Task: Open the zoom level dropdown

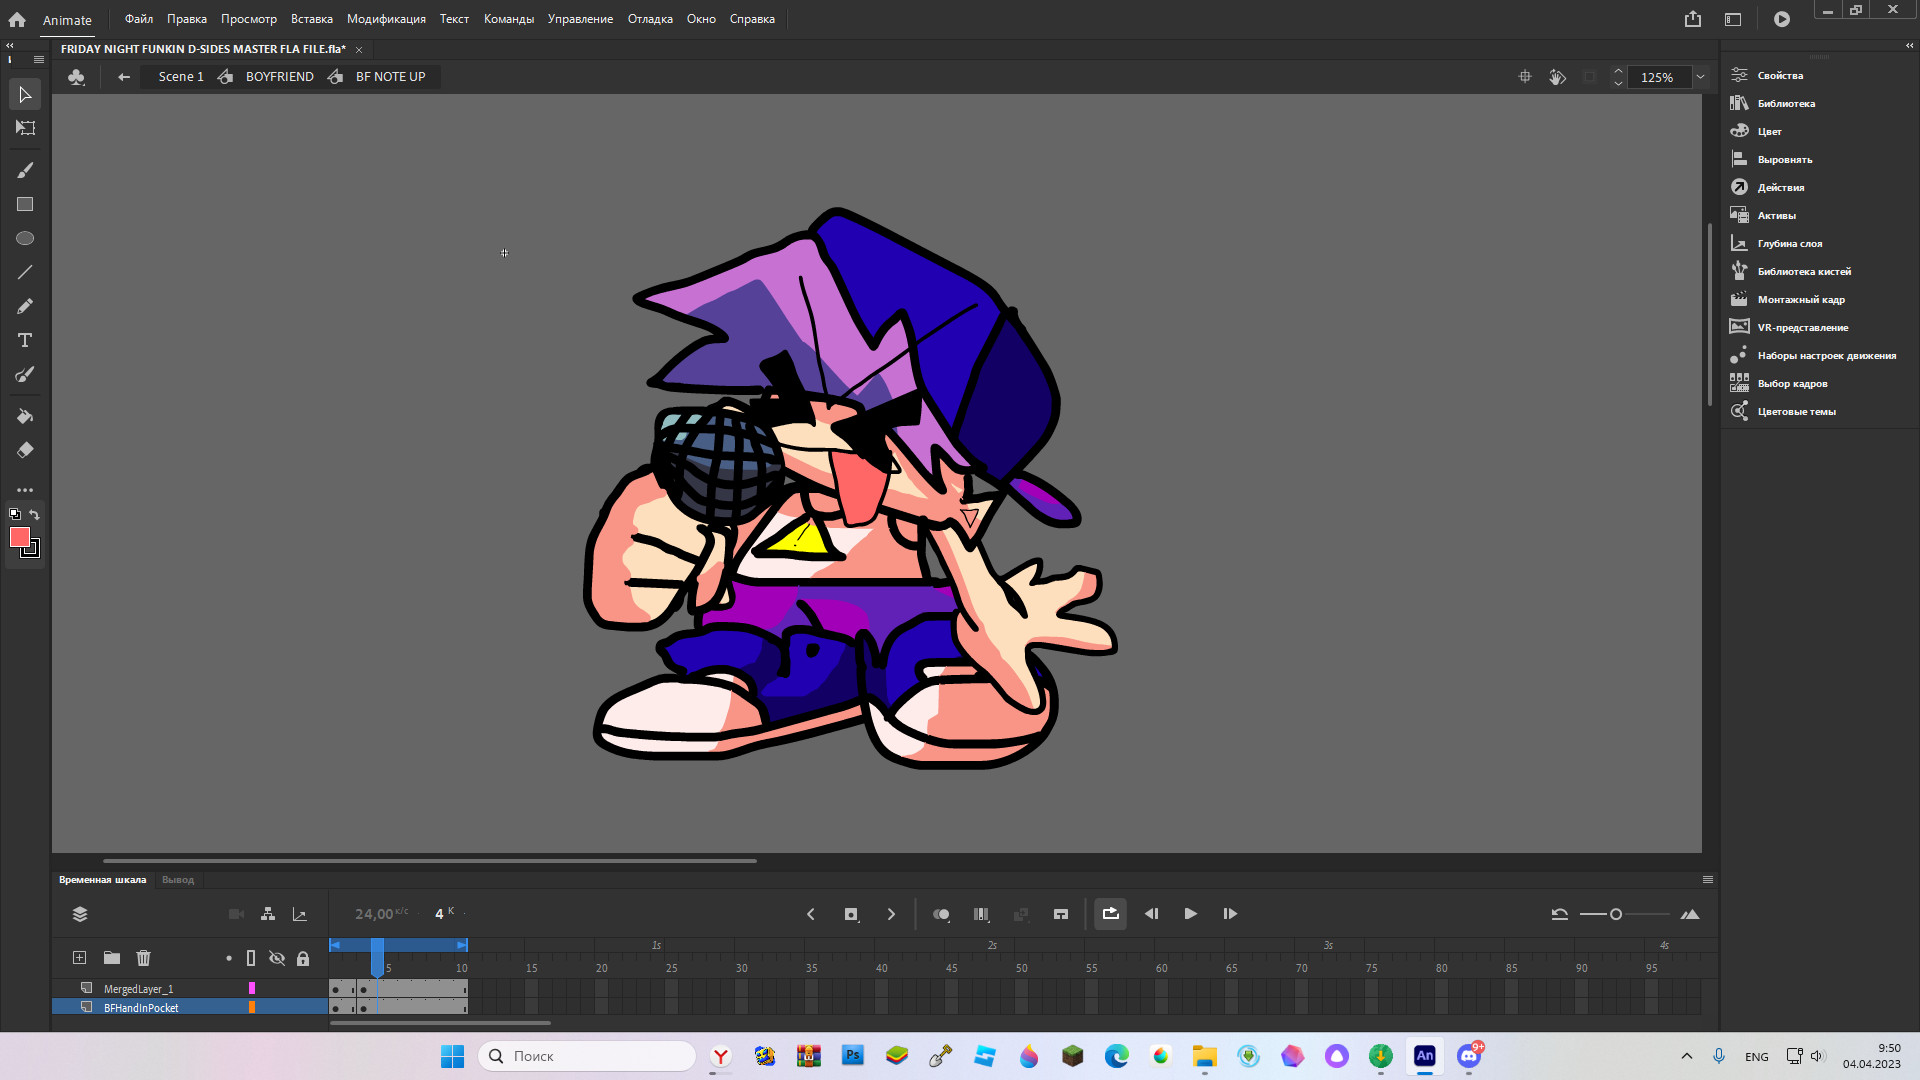Action: (1699, 77)
